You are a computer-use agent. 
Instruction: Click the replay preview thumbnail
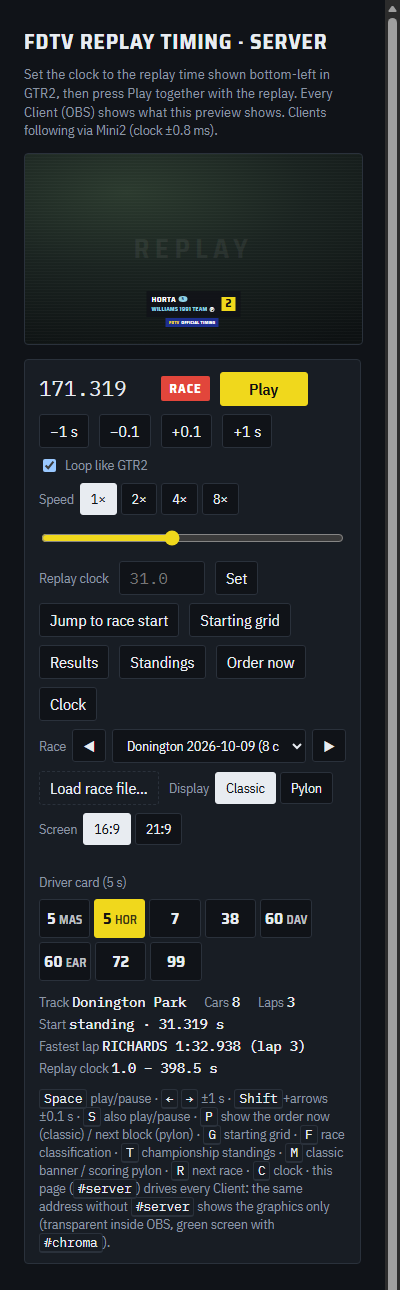tap(193, 249)
